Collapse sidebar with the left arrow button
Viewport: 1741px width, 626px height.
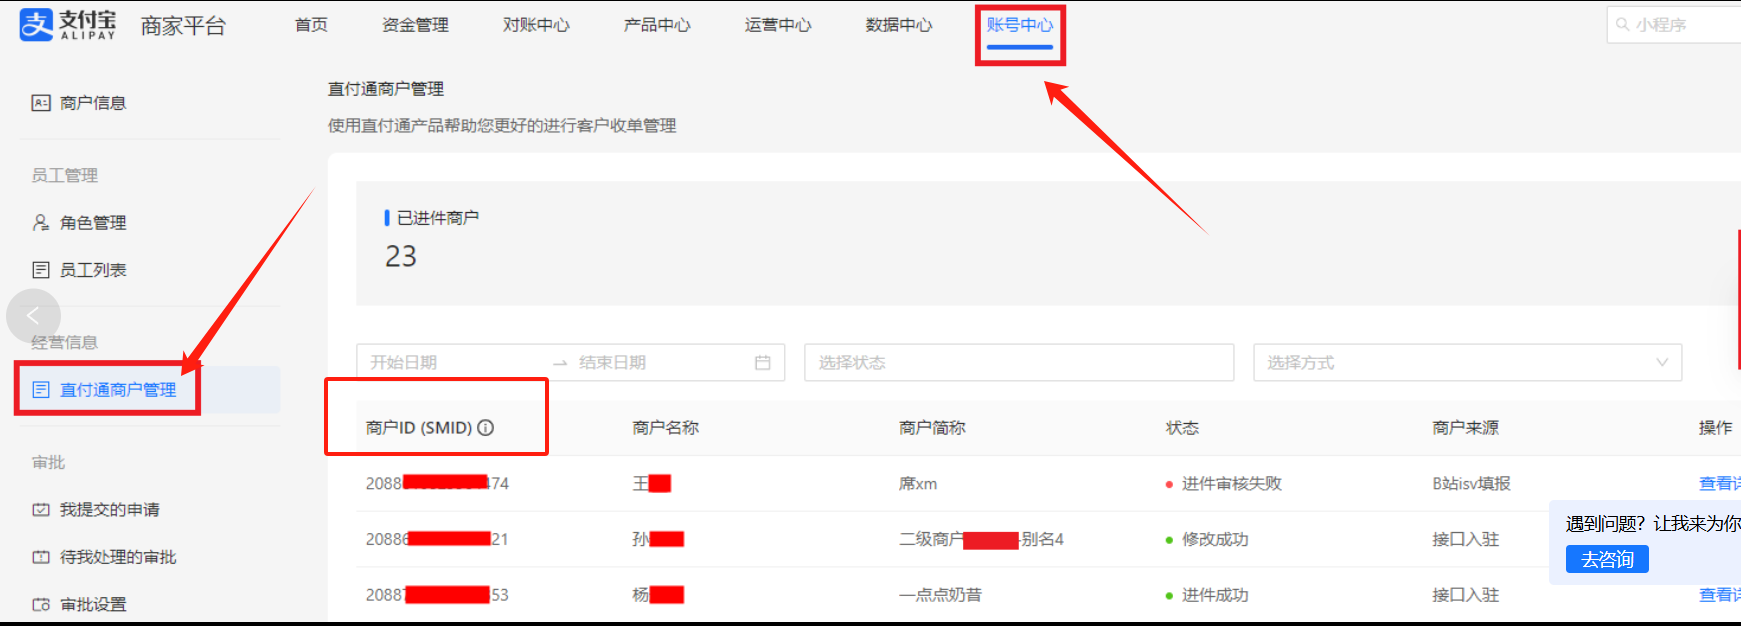pyautogui.click(x=33, y=316)
